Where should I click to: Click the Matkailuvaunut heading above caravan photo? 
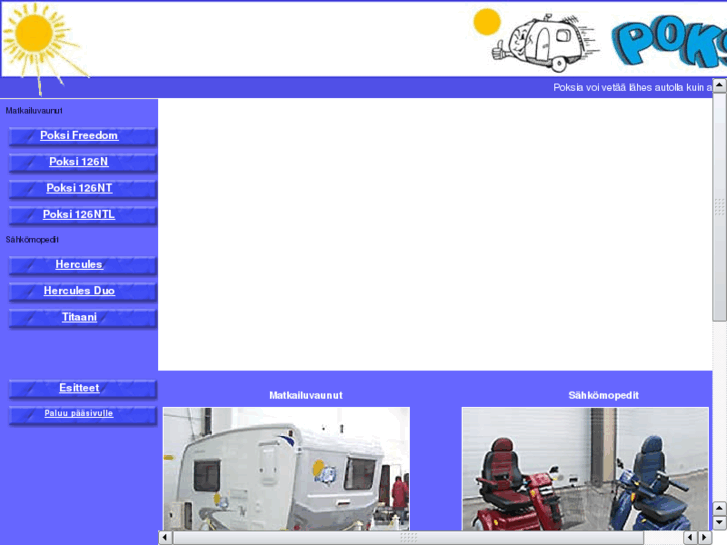[x=306, y=396]
